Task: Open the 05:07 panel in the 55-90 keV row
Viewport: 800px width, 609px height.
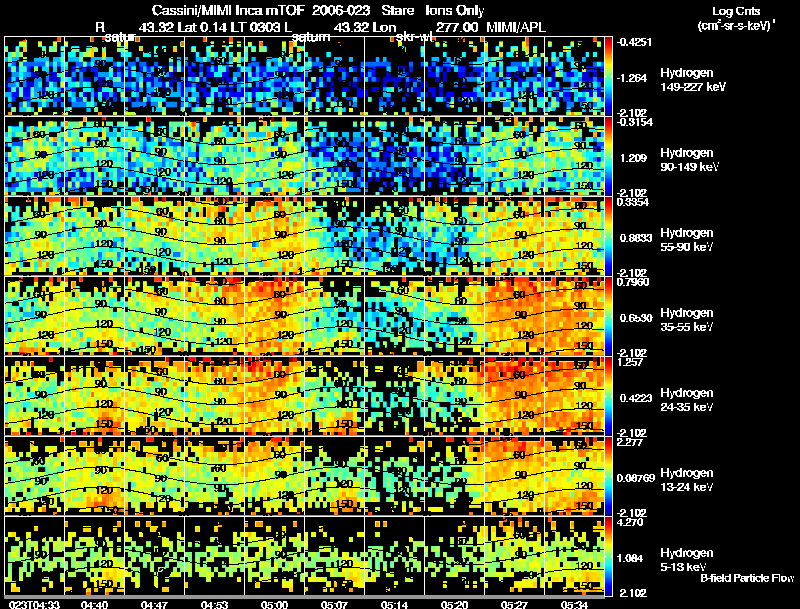Action: pos(334,236)
